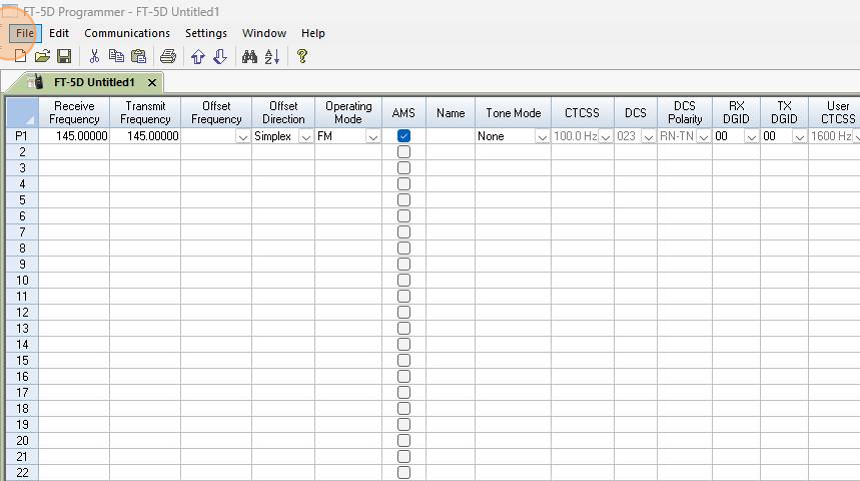Click the Tone Mode column header
This screenshot has width=860, height=481.
pyautogui.click(x=513, y=112)
